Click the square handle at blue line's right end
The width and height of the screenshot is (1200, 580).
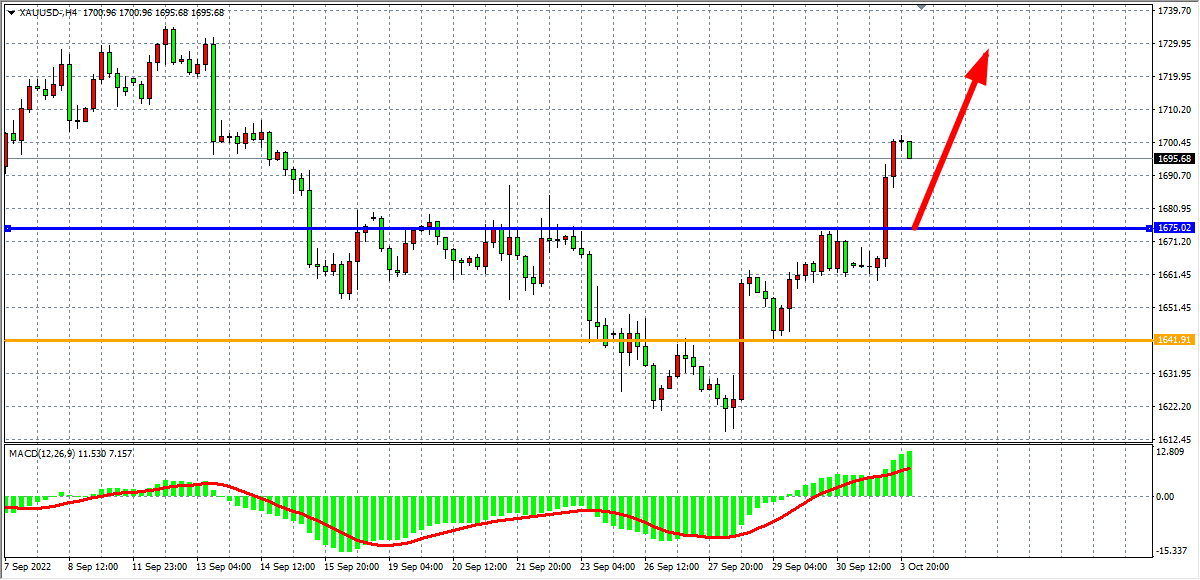tap(1149, 229)
